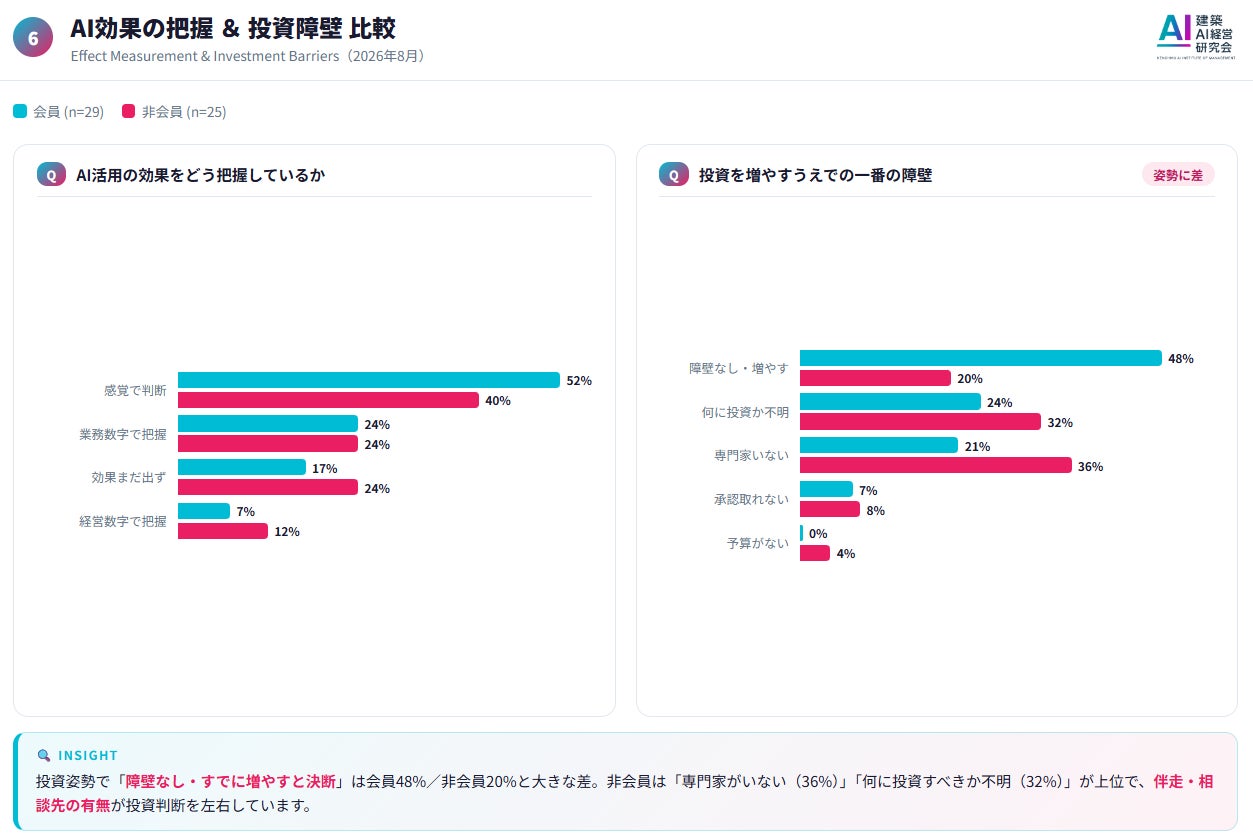Viewport: 1253px width, 840px height.
Task: Click the 予算がない axis label
Action: (758, 543)
